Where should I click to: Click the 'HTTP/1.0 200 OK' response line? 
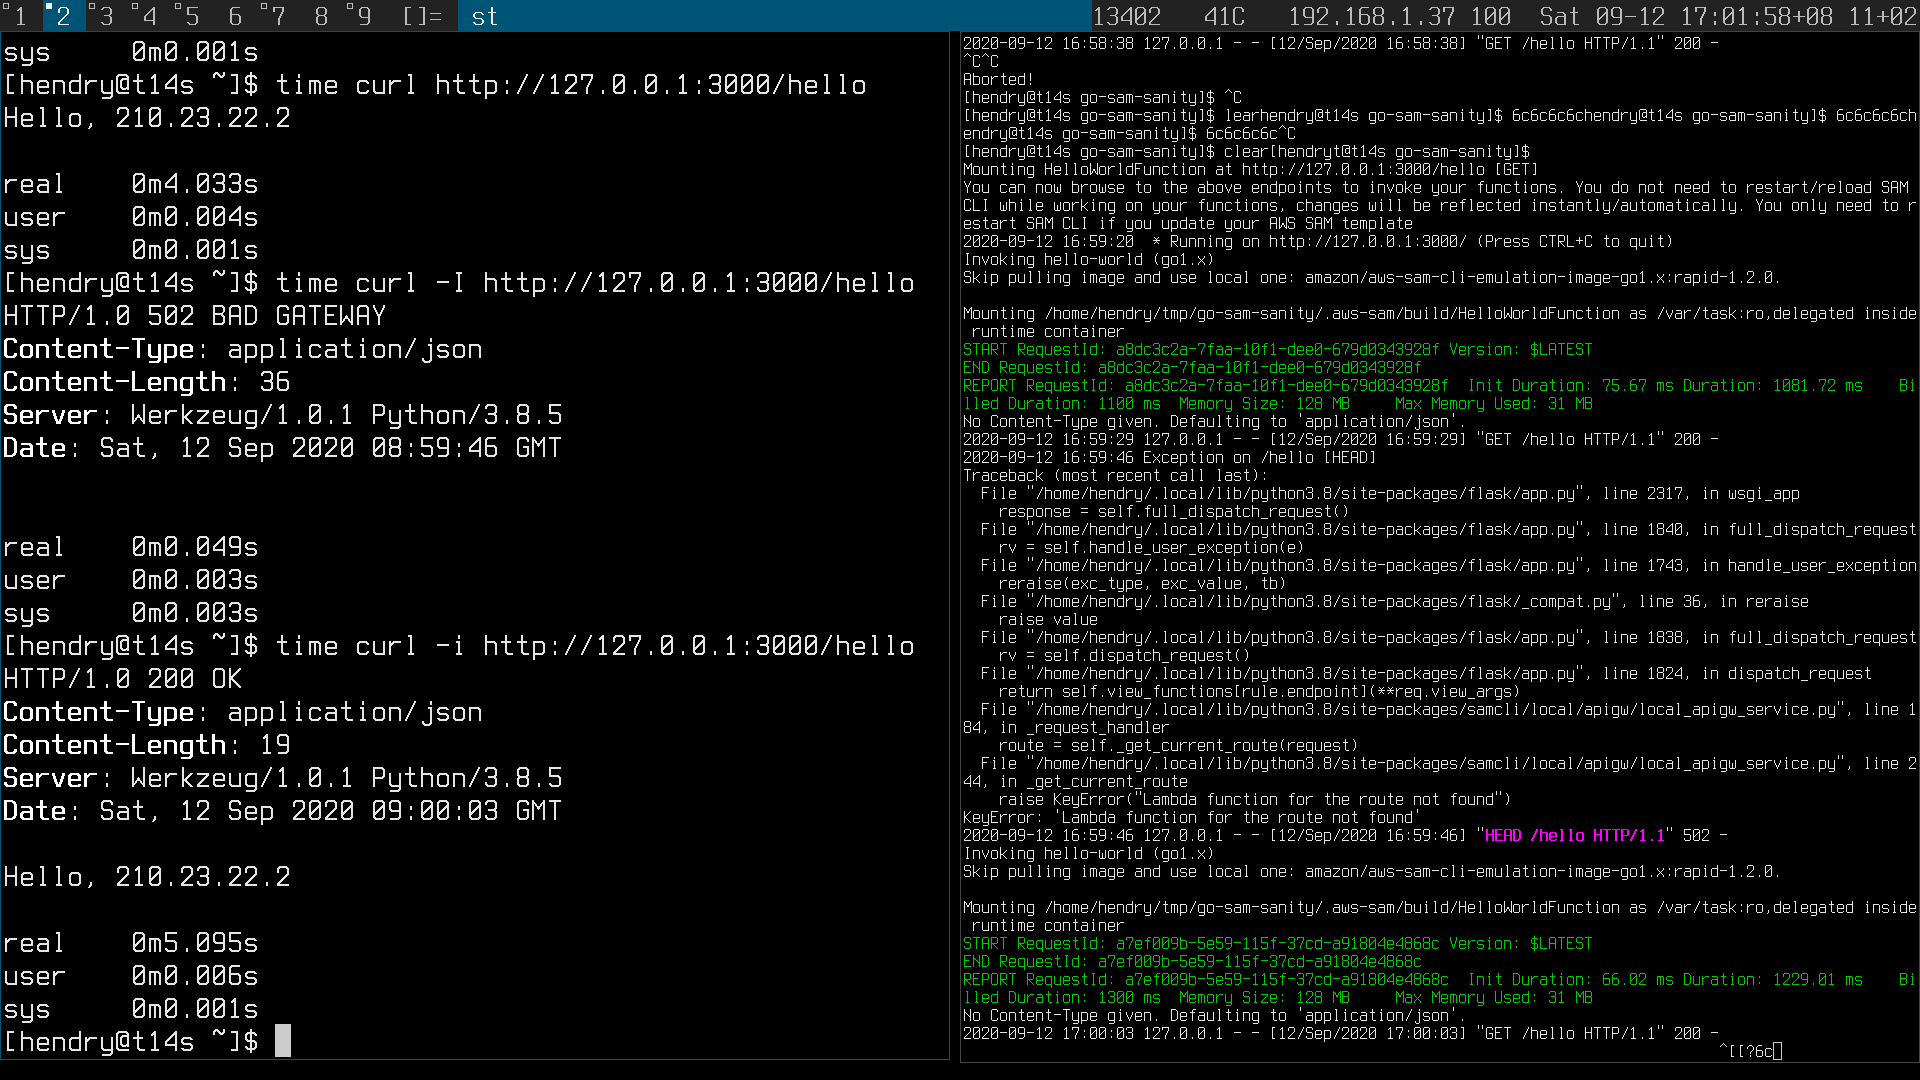(x=122, y=679)
